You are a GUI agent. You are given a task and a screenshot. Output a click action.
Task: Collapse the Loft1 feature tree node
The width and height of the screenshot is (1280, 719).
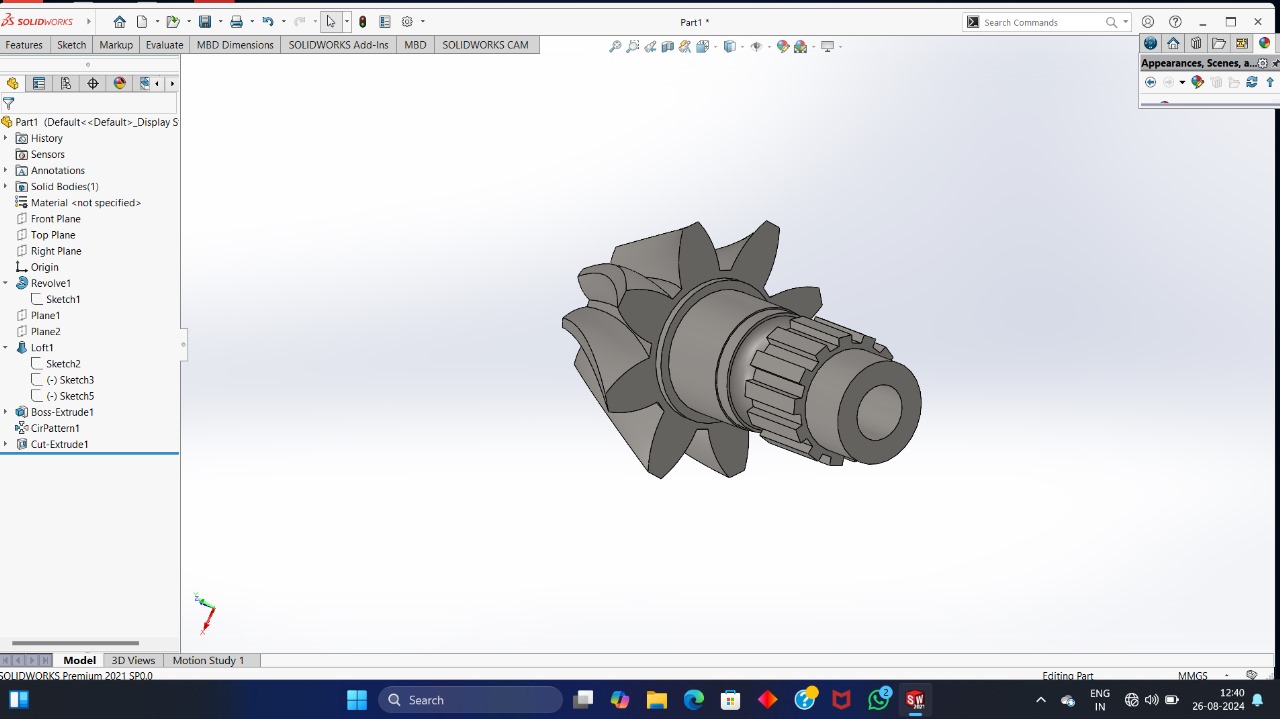point(5,348)
